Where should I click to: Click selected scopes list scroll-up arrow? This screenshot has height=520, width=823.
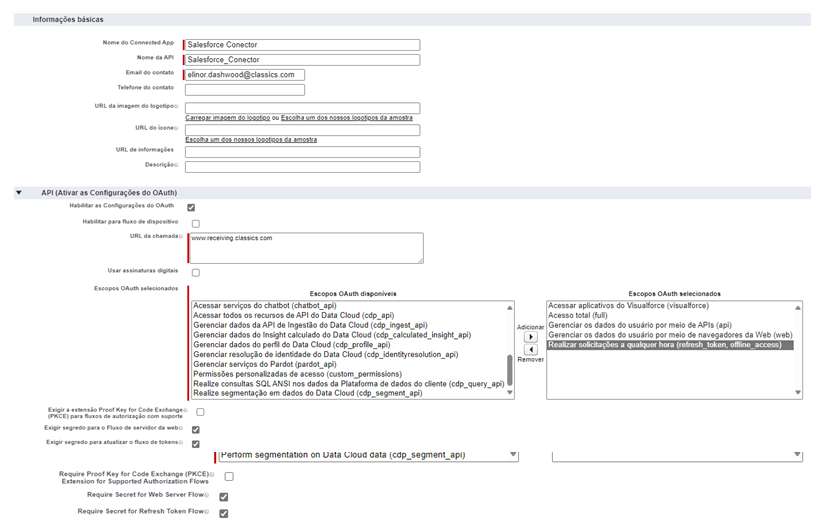point(798,307)
